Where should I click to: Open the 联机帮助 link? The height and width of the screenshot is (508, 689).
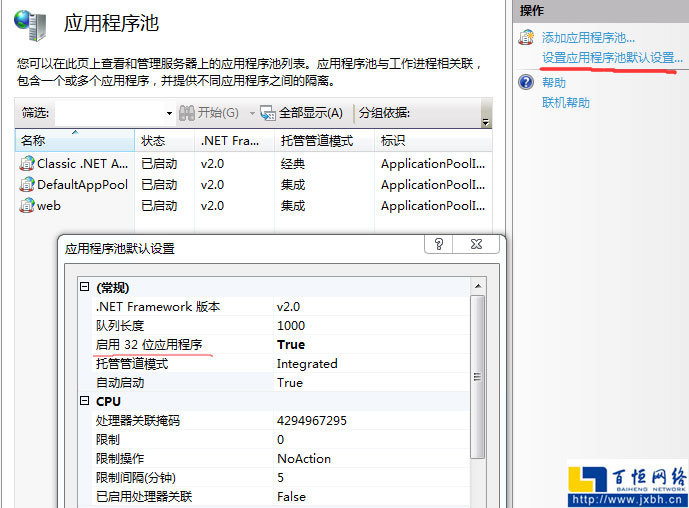[566, 102]
